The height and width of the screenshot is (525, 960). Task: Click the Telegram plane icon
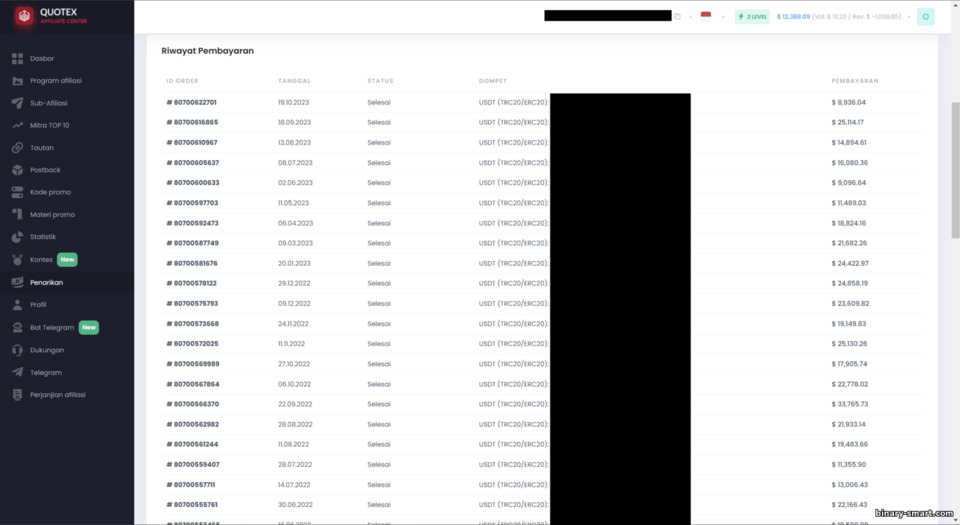pos(17,372)
